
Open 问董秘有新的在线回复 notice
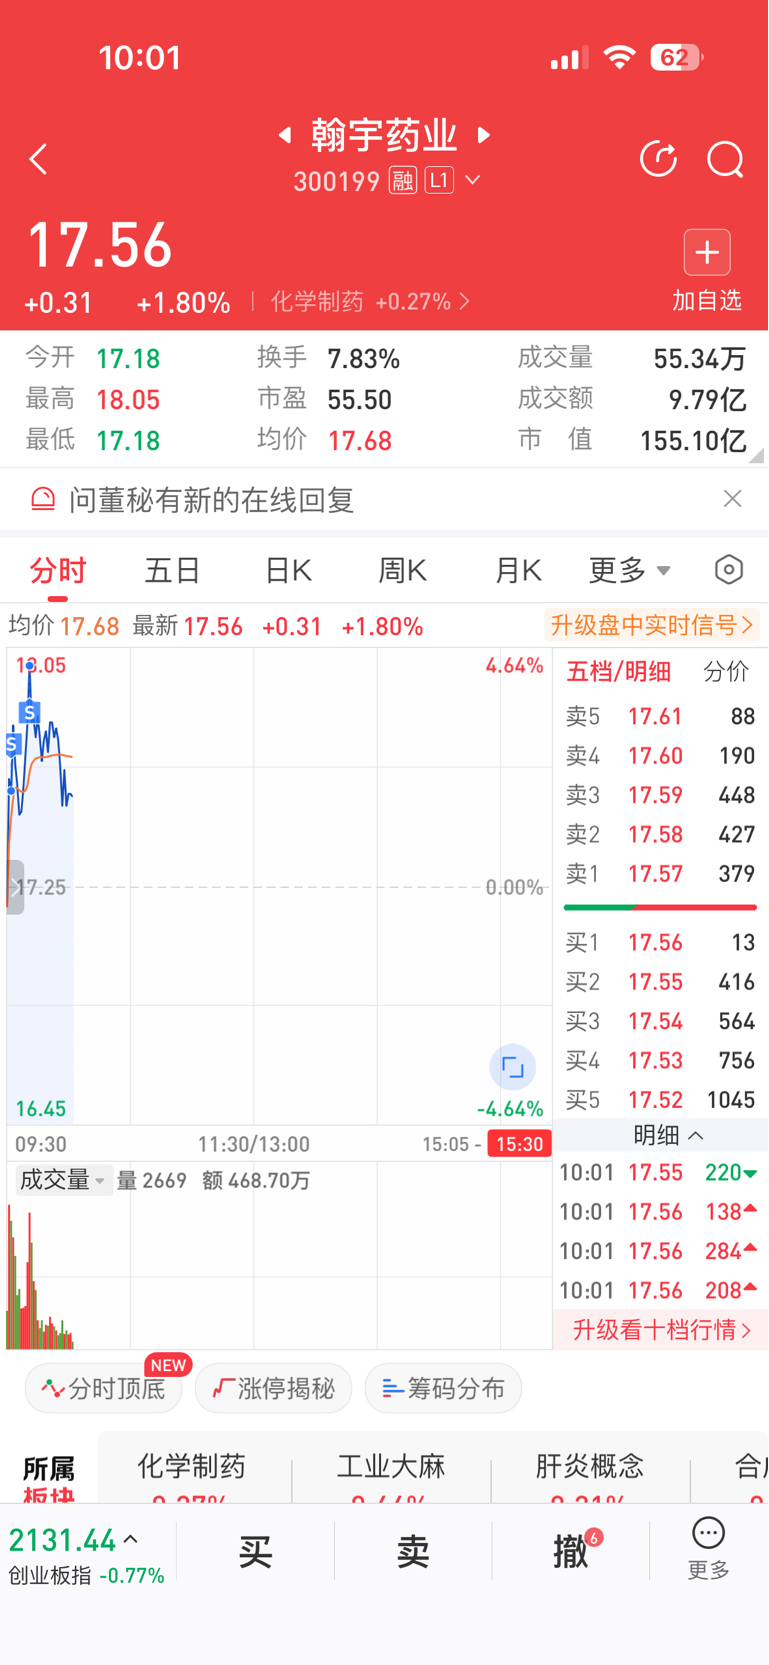211,499
